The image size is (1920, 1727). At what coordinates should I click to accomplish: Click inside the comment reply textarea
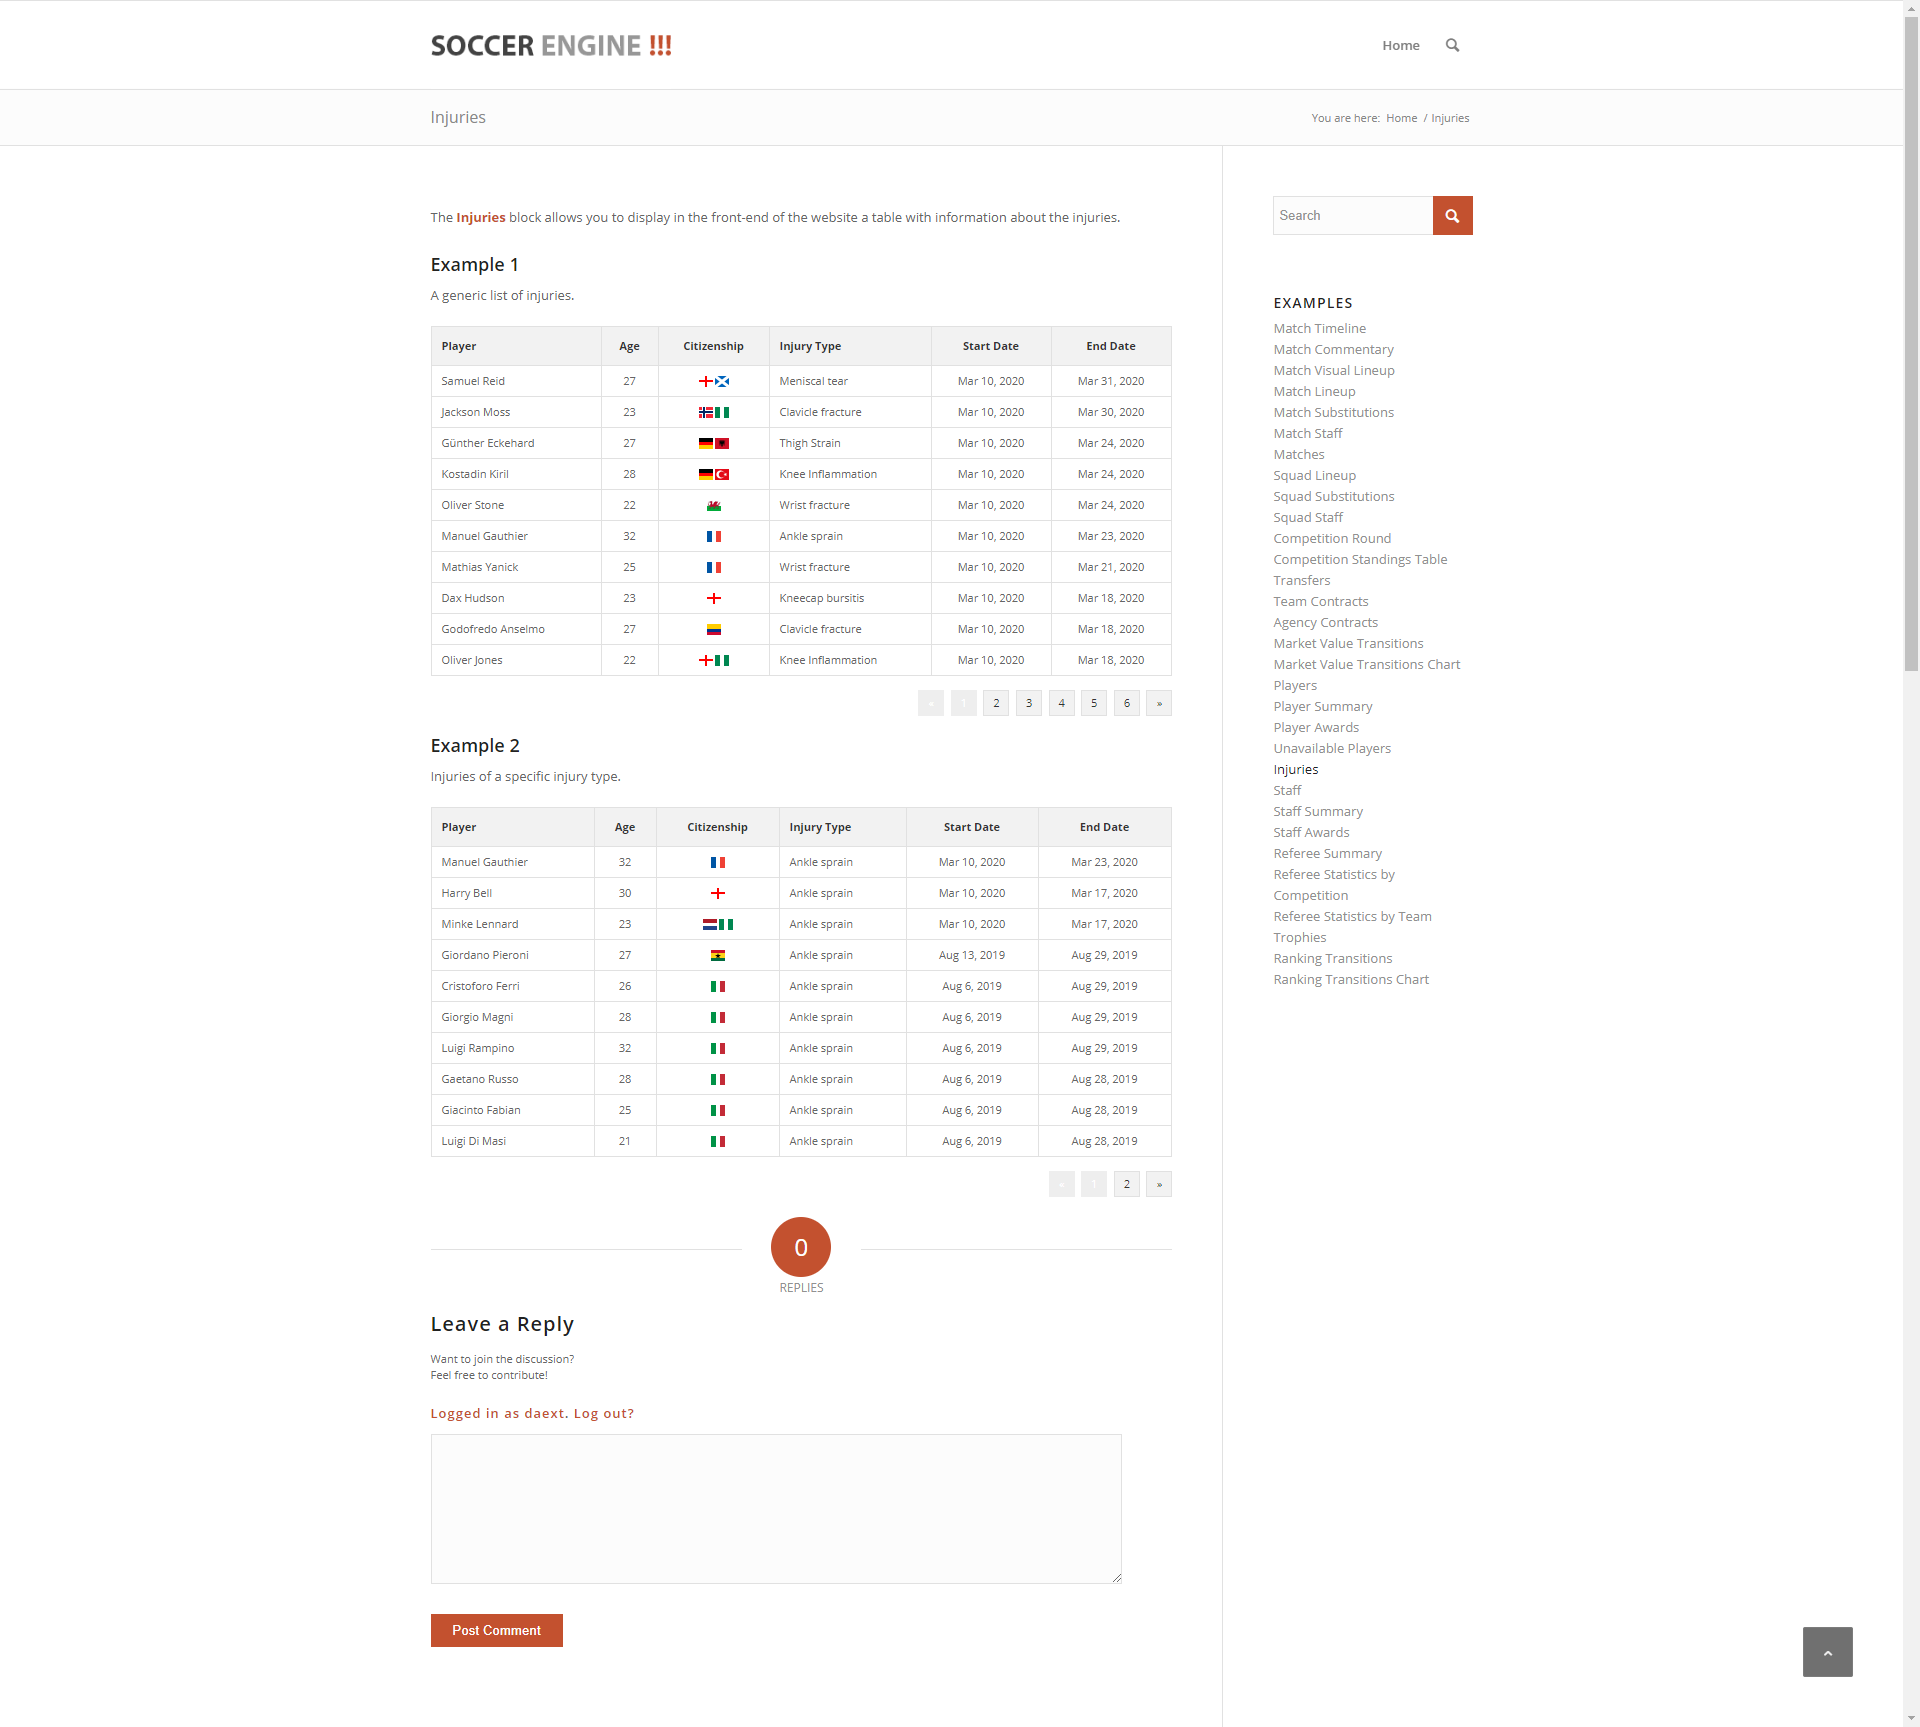click(776, 1508)
